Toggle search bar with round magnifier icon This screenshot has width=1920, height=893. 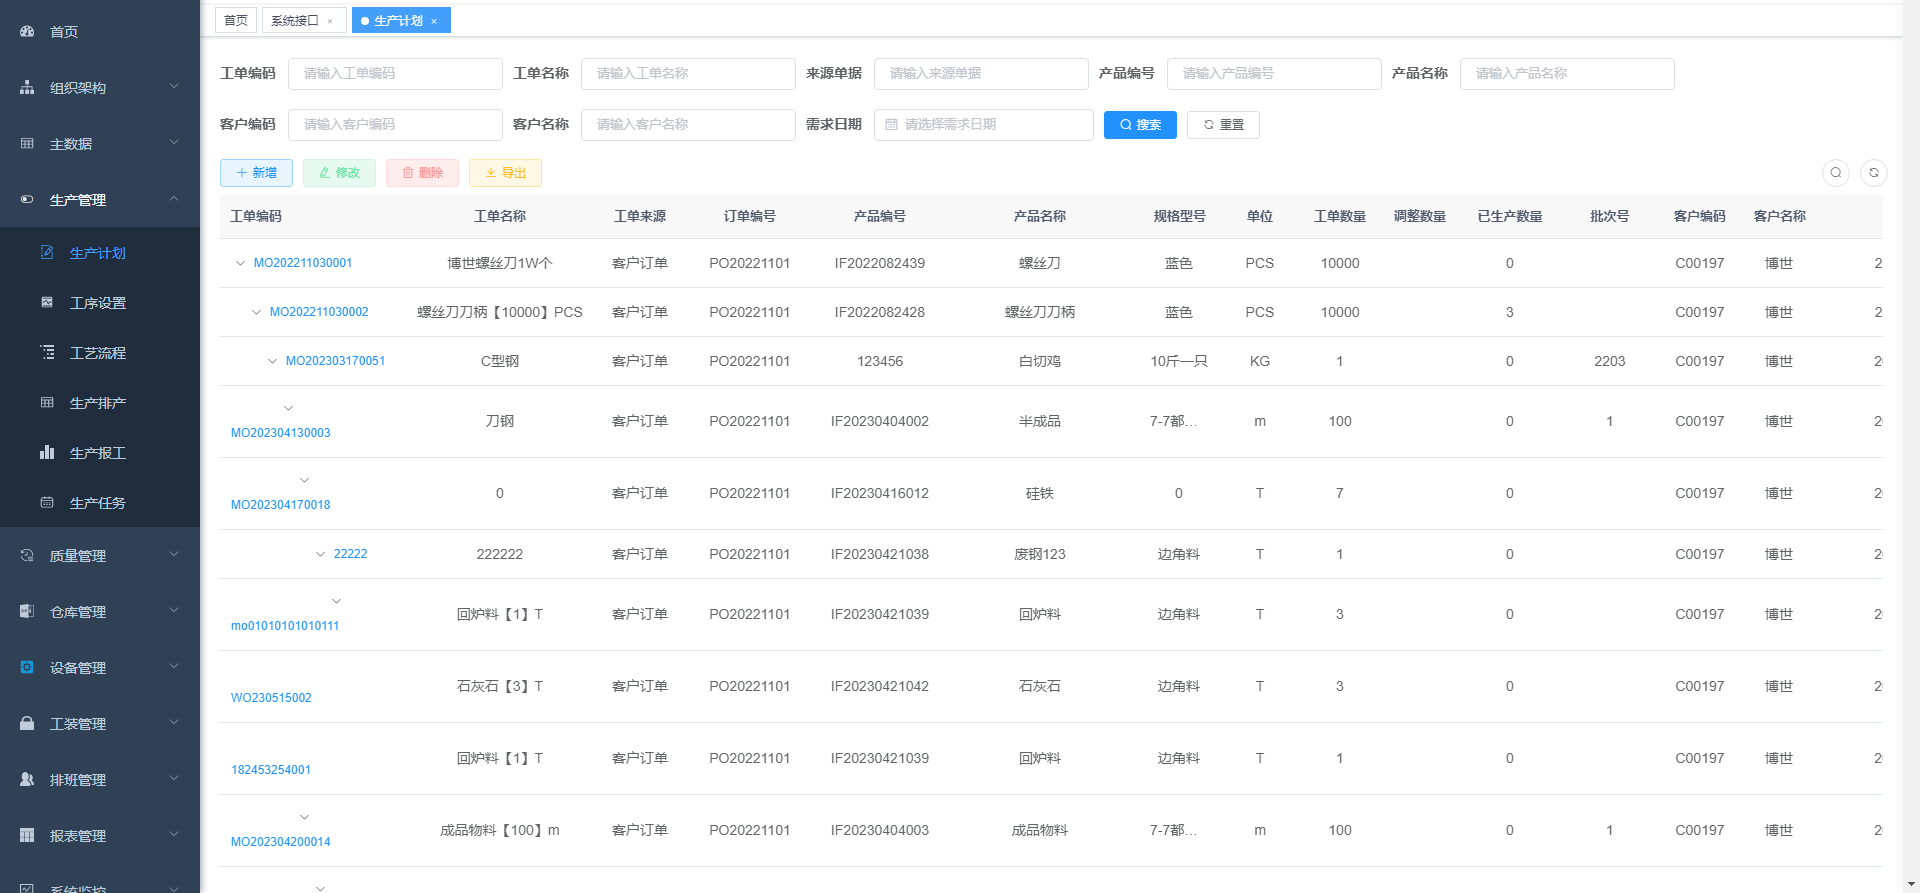(x=1836, y=173)
